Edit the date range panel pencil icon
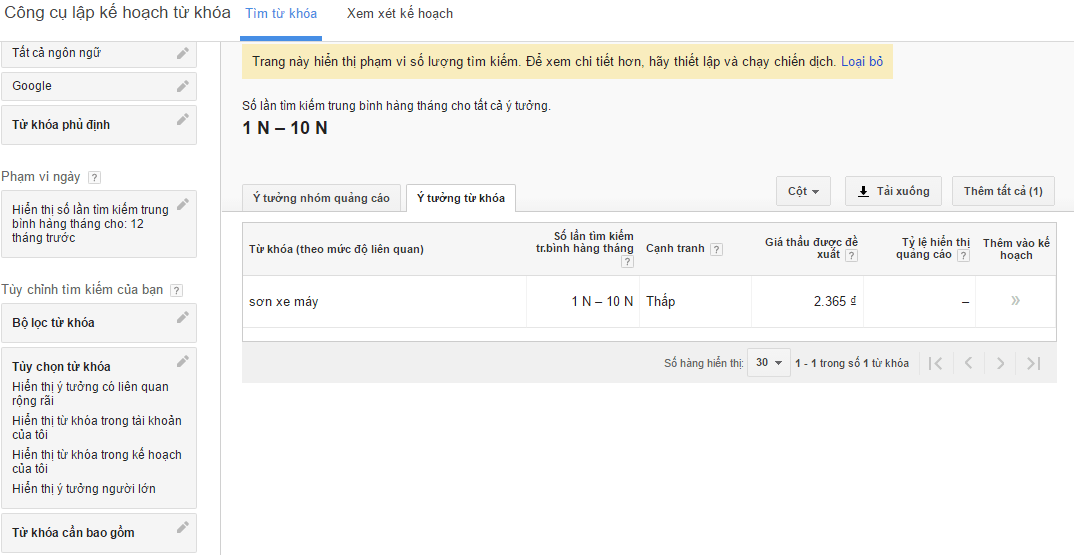This screenshot has width=1074, height=555. [182, 204]
